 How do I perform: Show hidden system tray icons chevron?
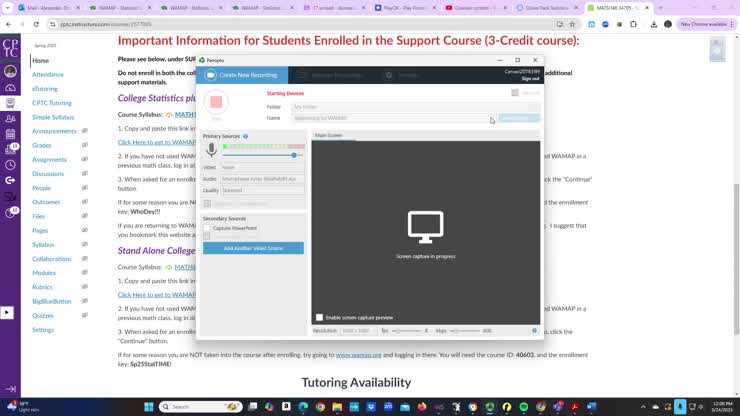click(x=643, y=407)
